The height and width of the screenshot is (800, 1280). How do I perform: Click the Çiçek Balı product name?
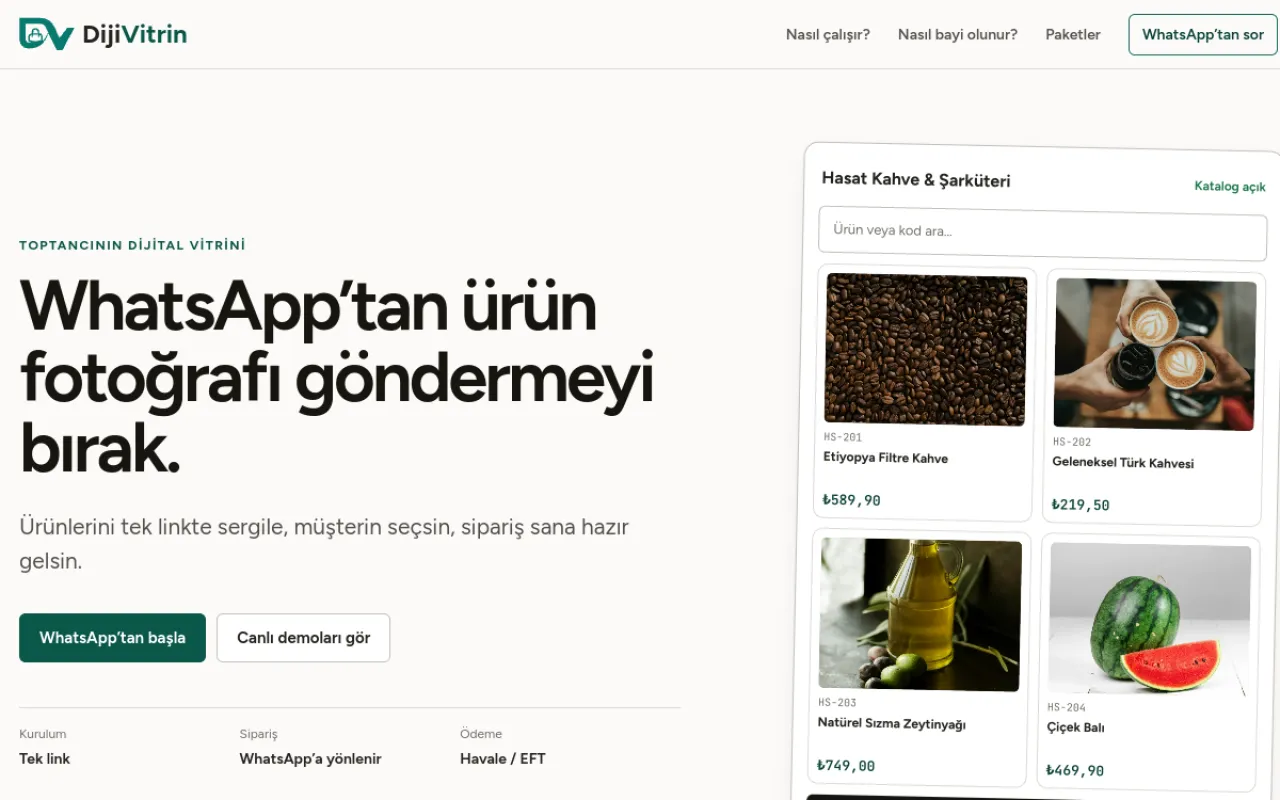click(1076, 728)
